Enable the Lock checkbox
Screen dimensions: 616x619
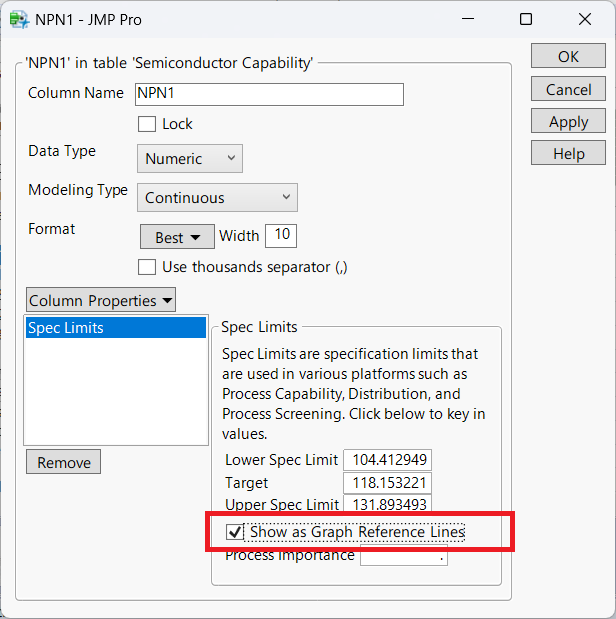coord(147,124)
